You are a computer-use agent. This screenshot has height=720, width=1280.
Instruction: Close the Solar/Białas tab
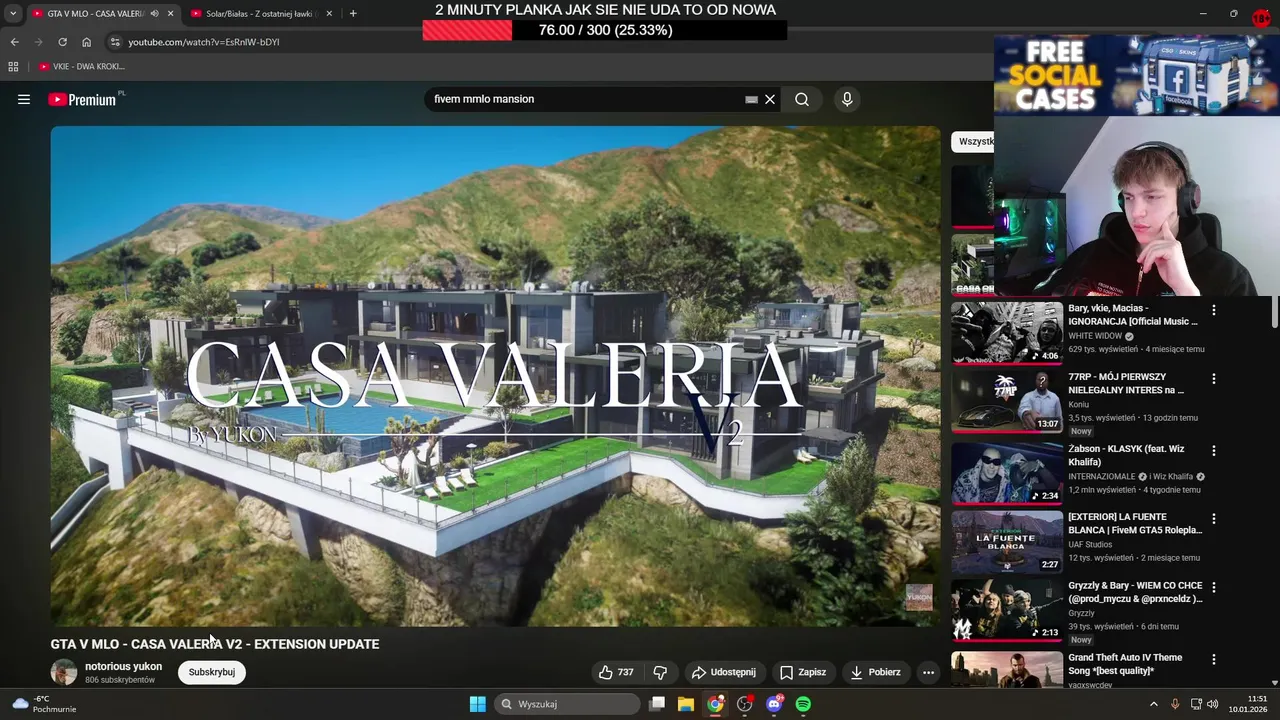[x=328, y=14]
